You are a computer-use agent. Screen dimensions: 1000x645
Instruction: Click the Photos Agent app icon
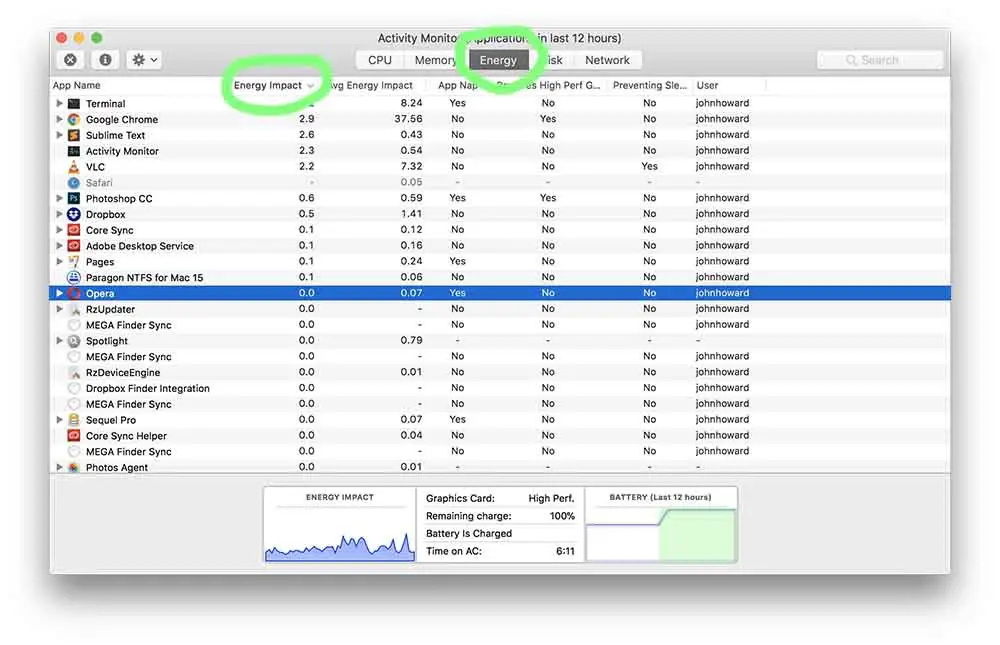click(x=74, y=468)
